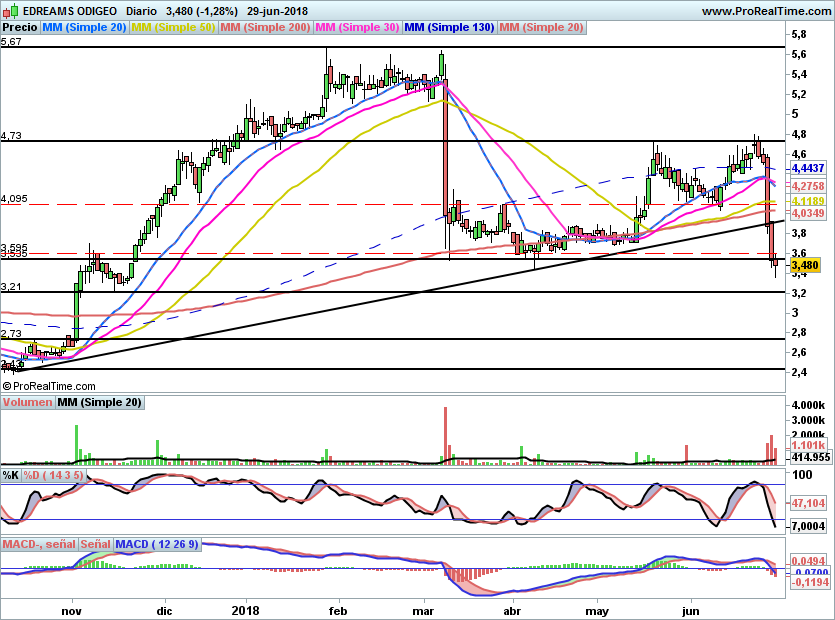Open the MM (Simple 130) indicator label
This screenshot has width=835, height=620.
coord(448,27)
